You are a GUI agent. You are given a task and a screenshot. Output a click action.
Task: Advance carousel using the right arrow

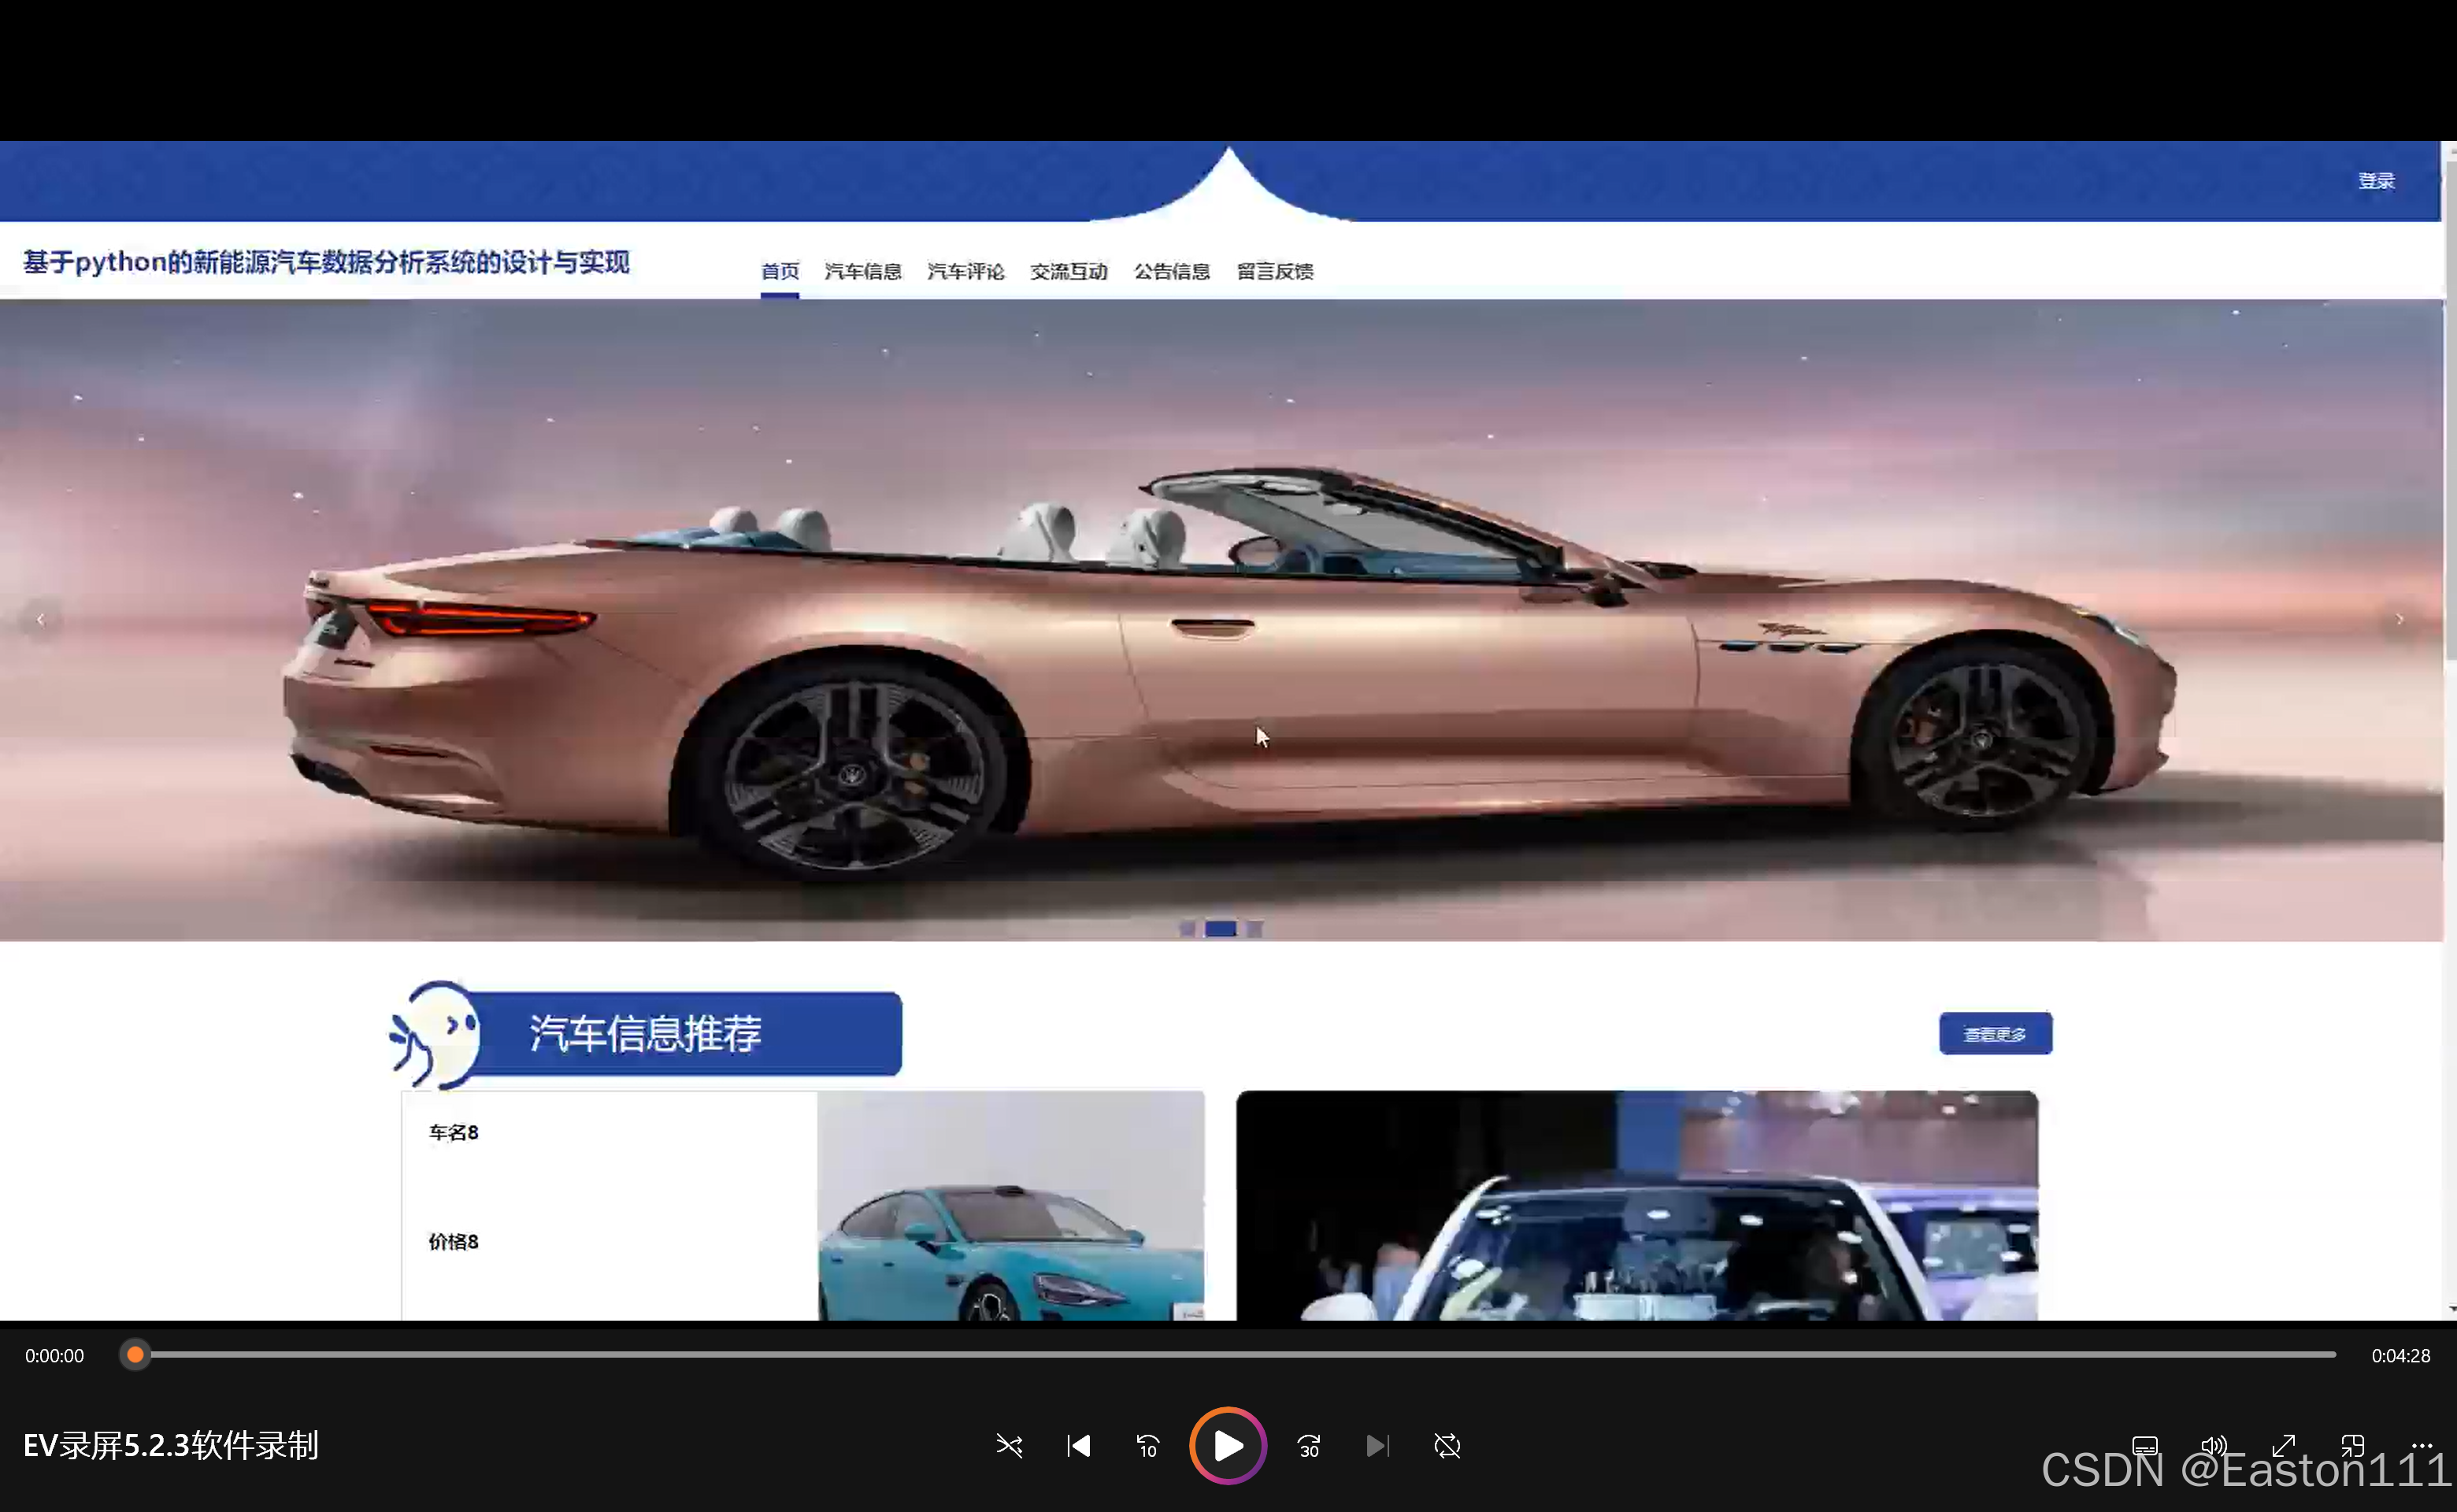2399,618
